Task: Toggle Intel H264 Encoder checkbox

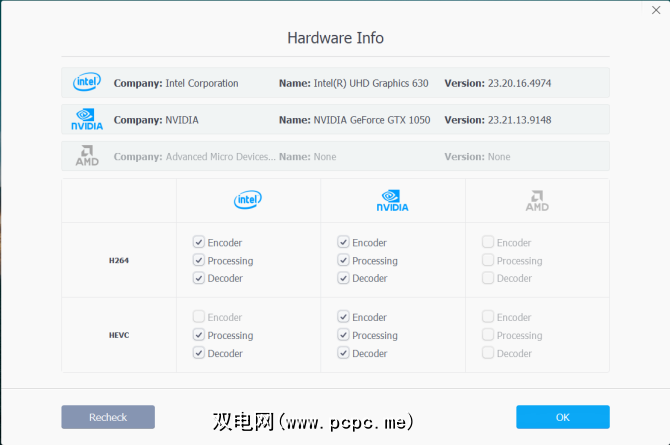Action: pos(199,242)
